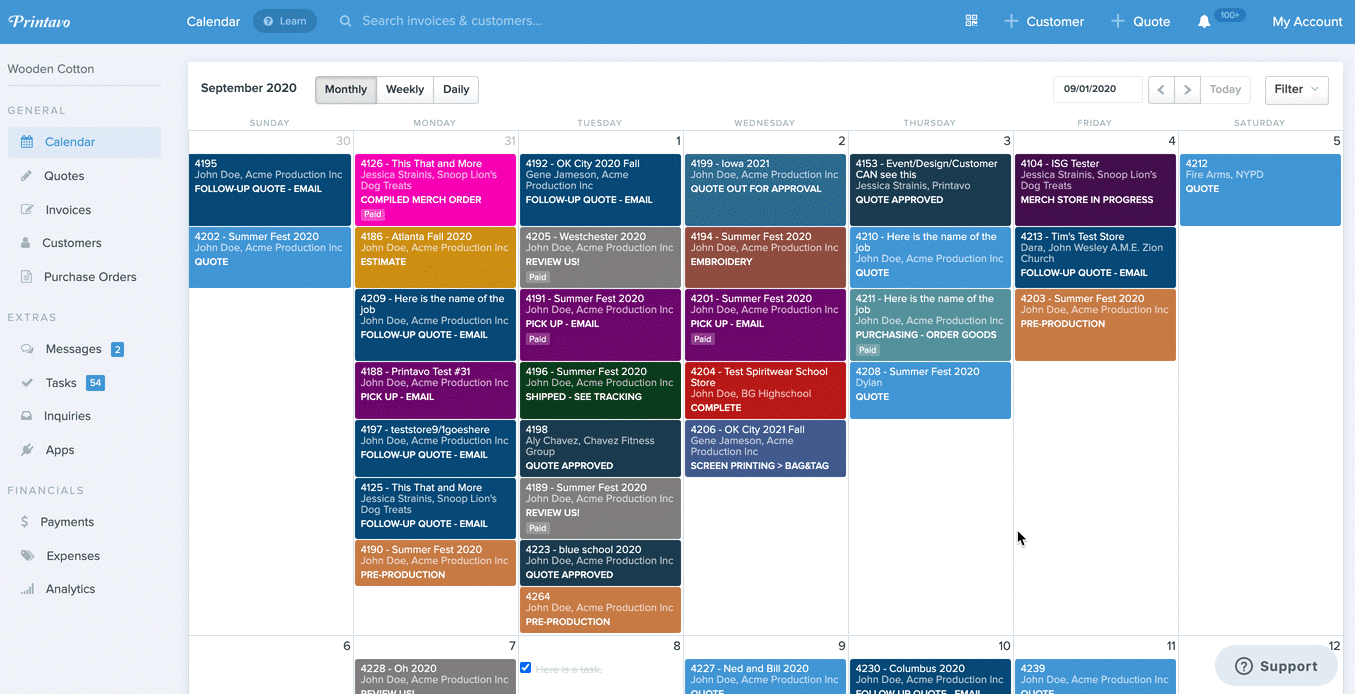Go to previous month arrow

click(1161, 89)
